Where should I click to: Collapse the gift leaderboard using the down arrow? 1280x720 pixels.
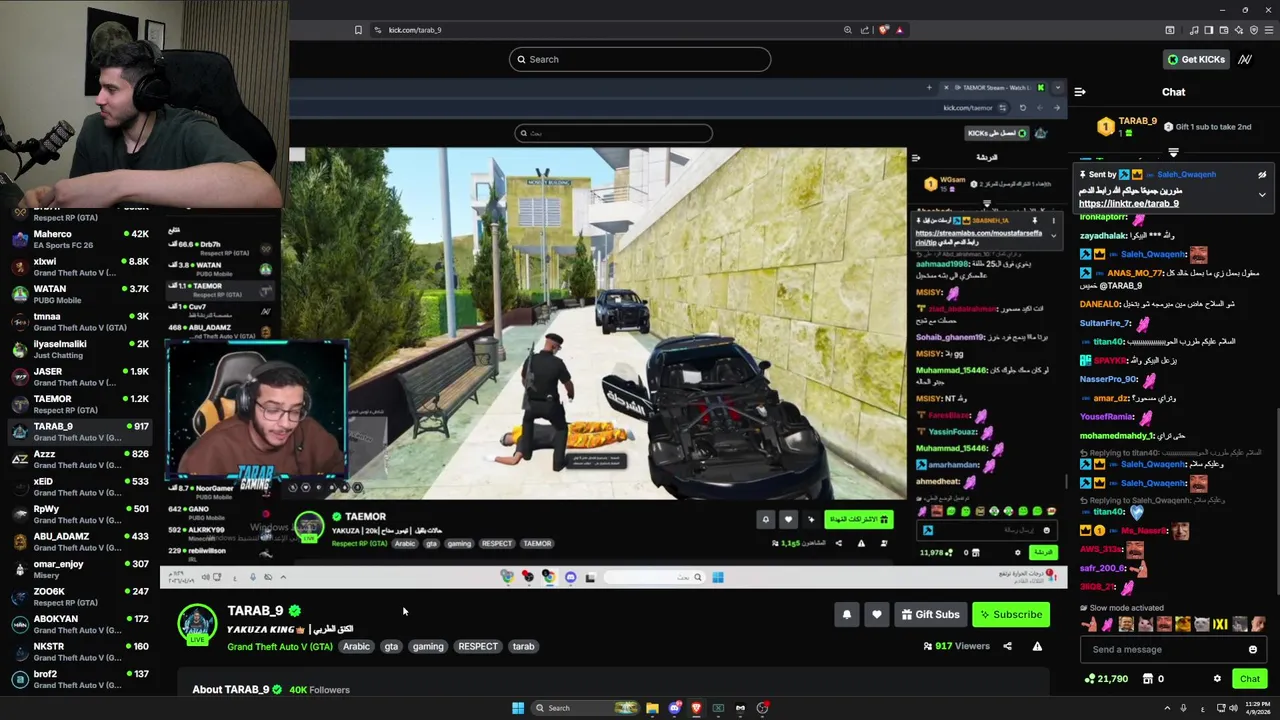(x=1173, y=153)
